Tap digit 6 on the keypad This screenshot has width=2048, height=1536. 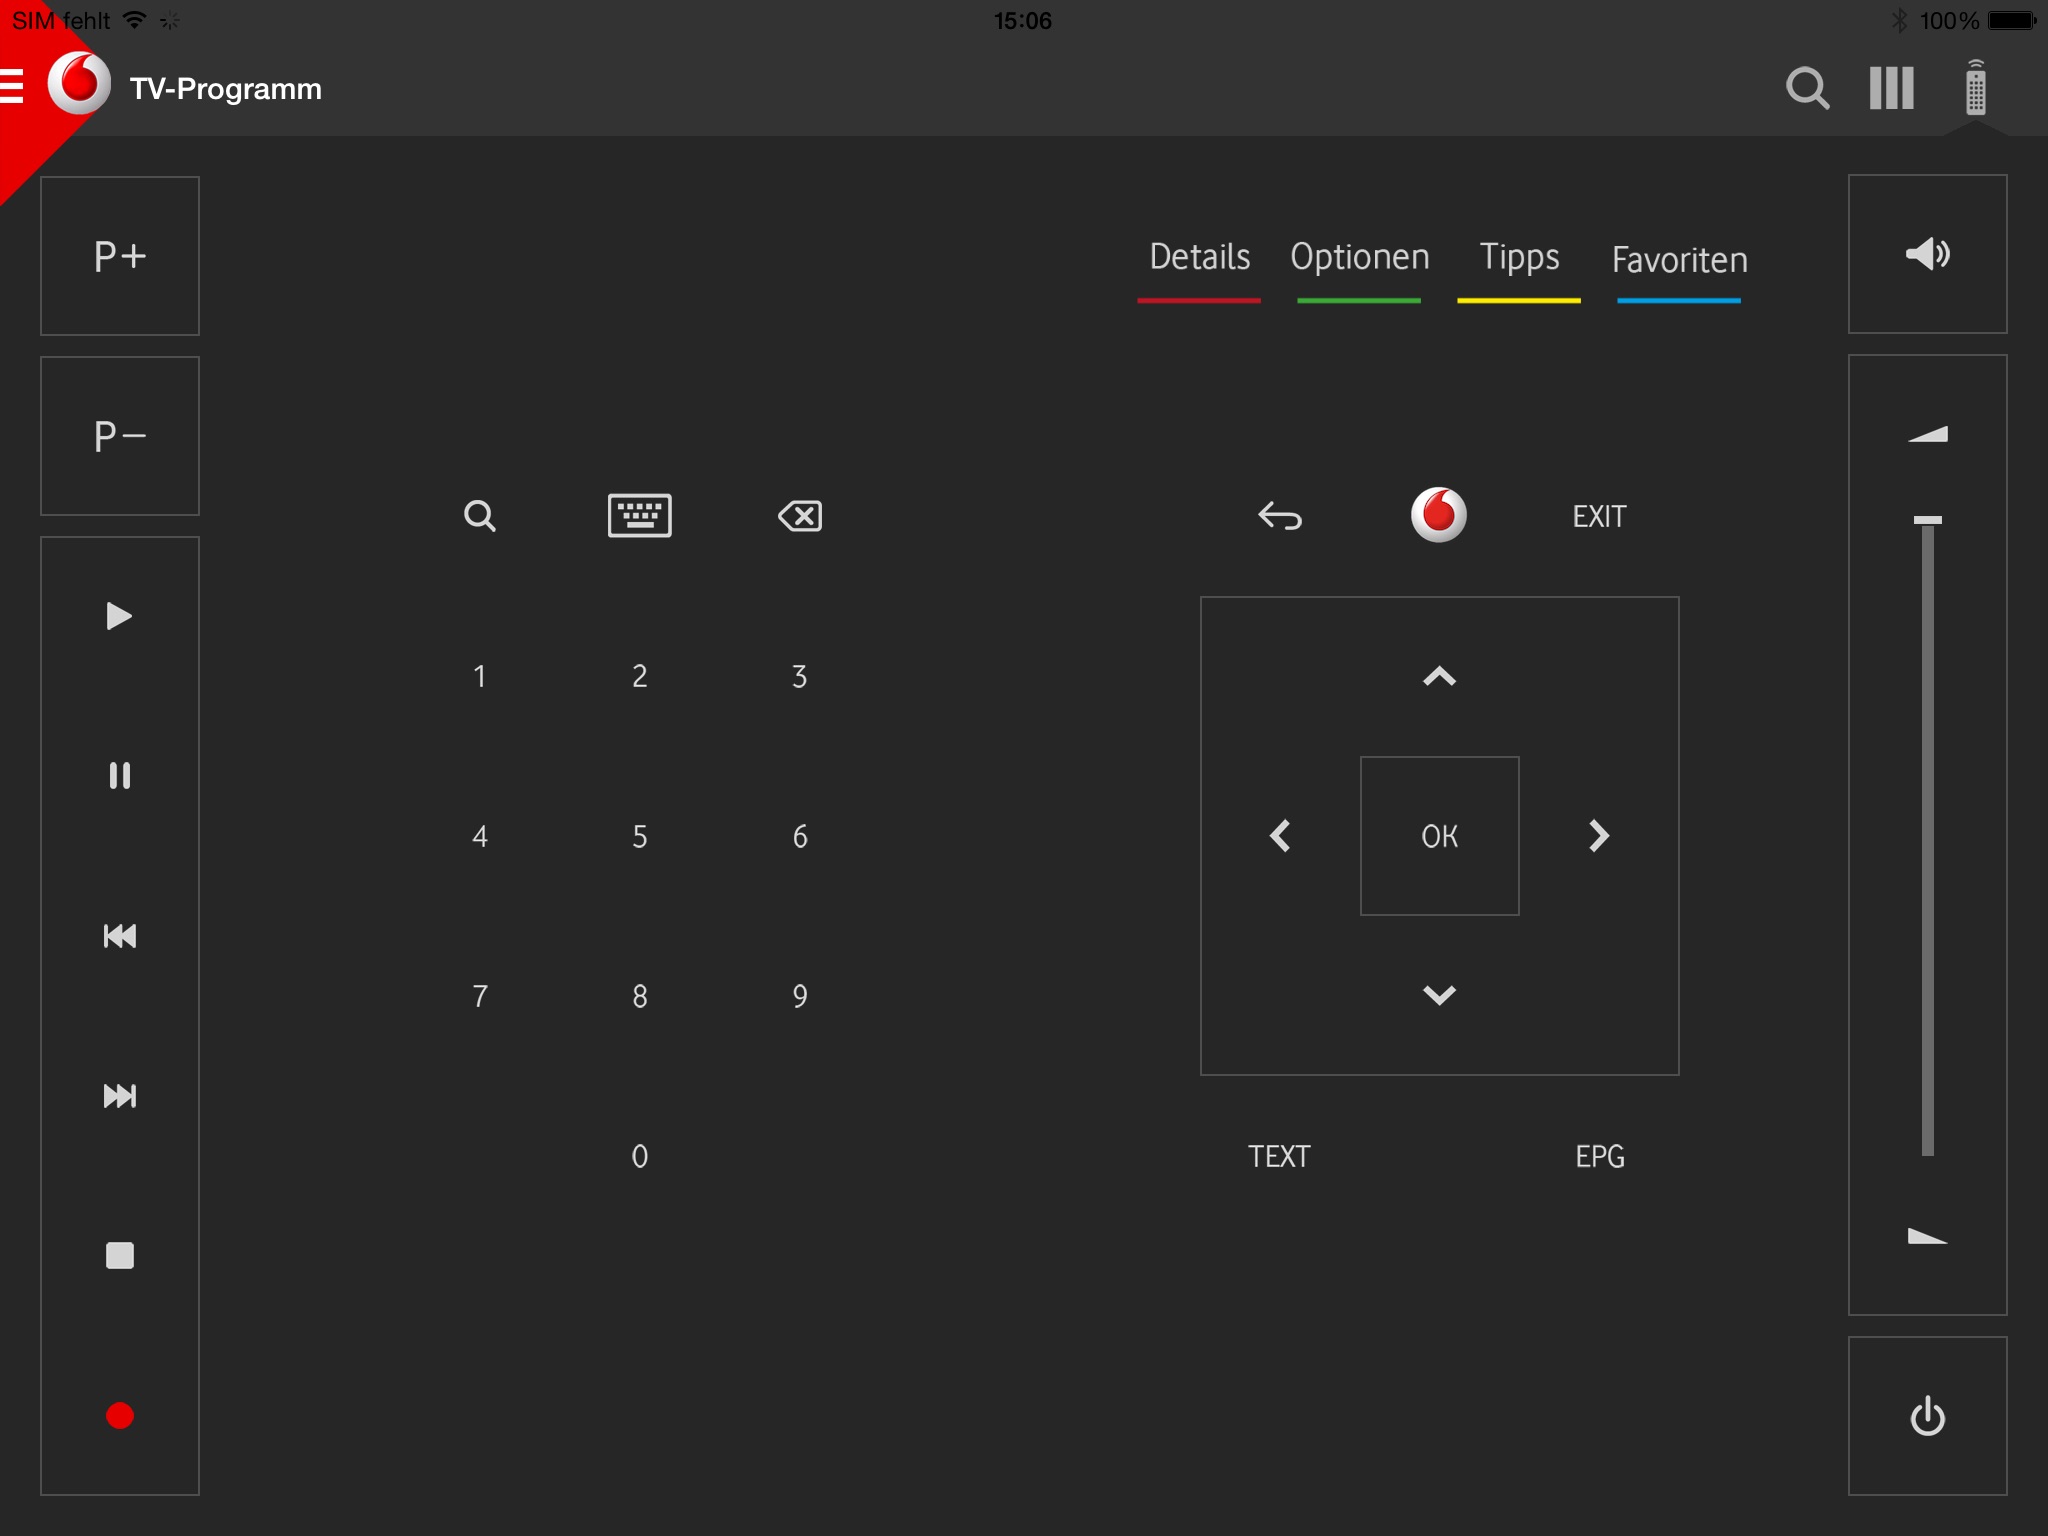point(800,836)
